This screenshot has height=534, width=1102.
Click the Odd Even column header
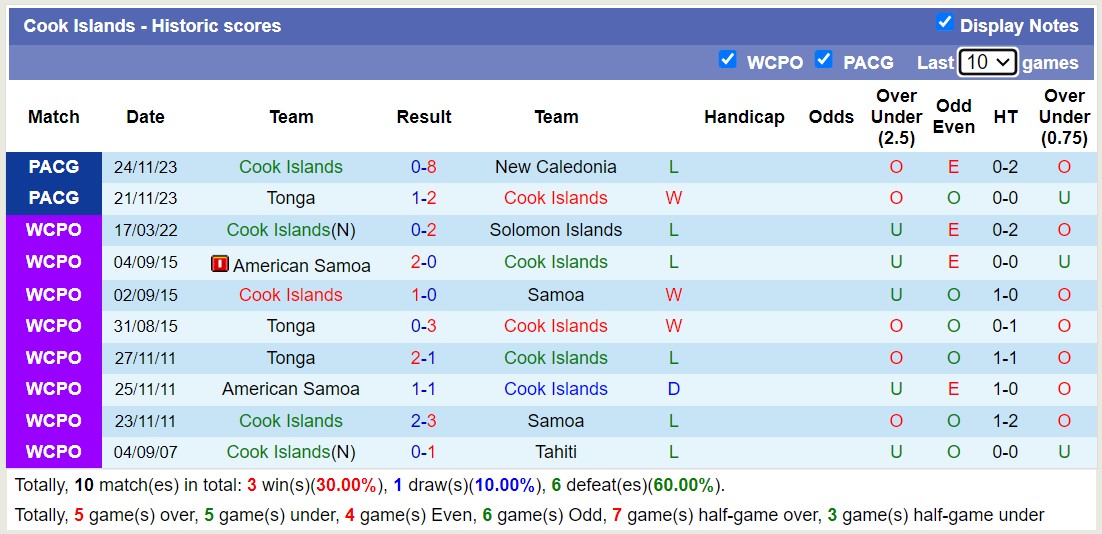(x=954, y=117)
